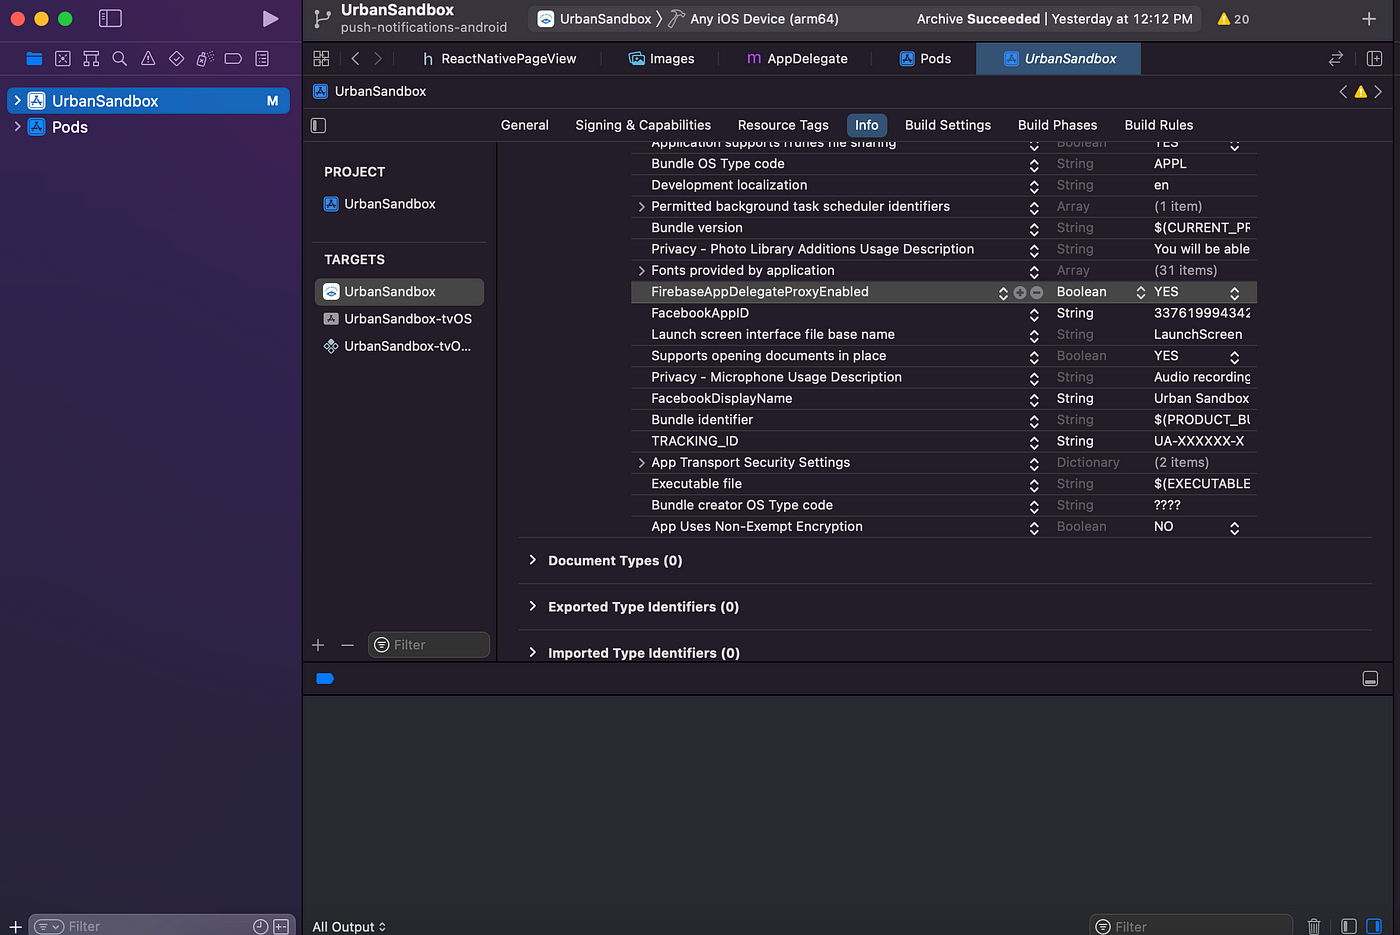The width and height of the screenshot is (1400, 935).
Task: Open the Debug navigator spray icon
Action: [205, 59]
